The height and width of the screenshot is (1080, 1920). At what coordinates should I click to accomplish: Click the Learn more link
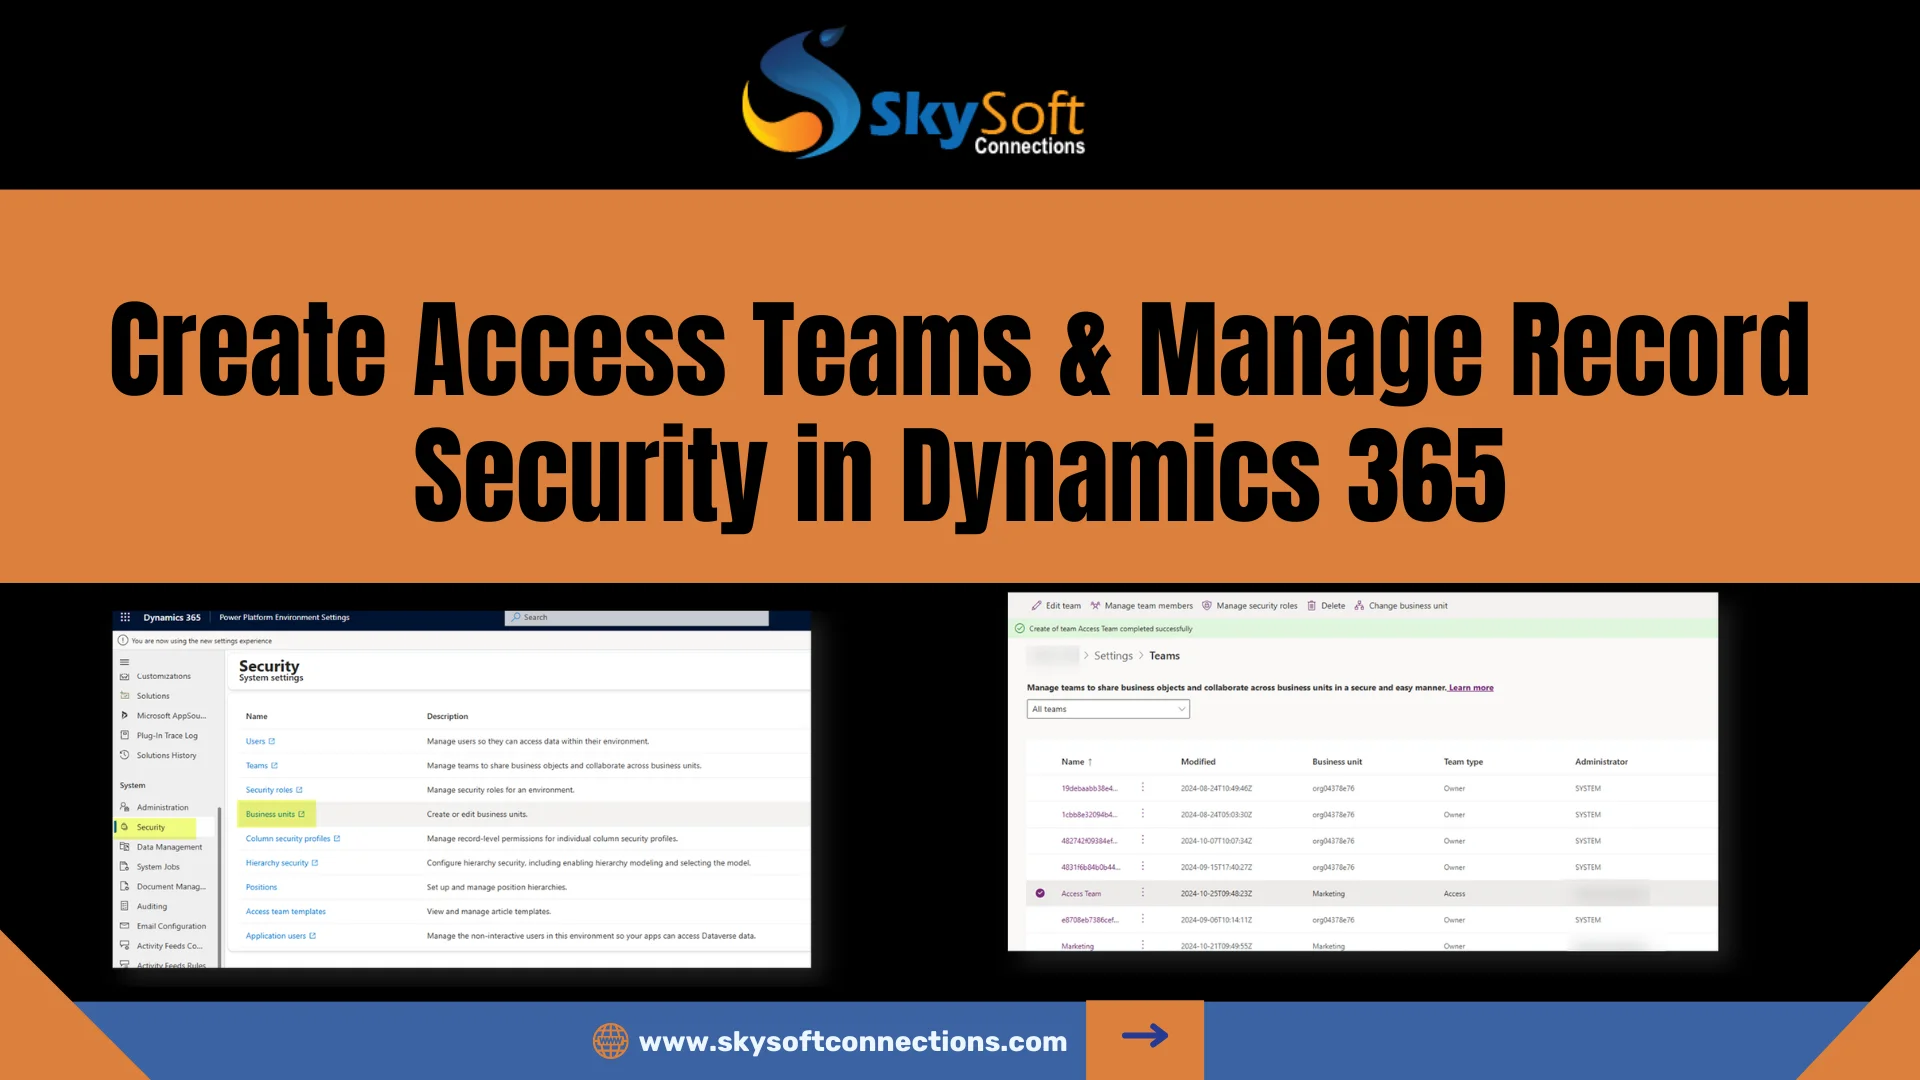pos(1471,688)
